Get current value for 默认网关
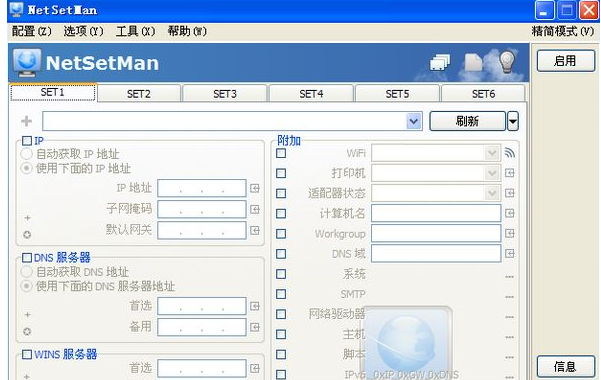 click(255, 230)
